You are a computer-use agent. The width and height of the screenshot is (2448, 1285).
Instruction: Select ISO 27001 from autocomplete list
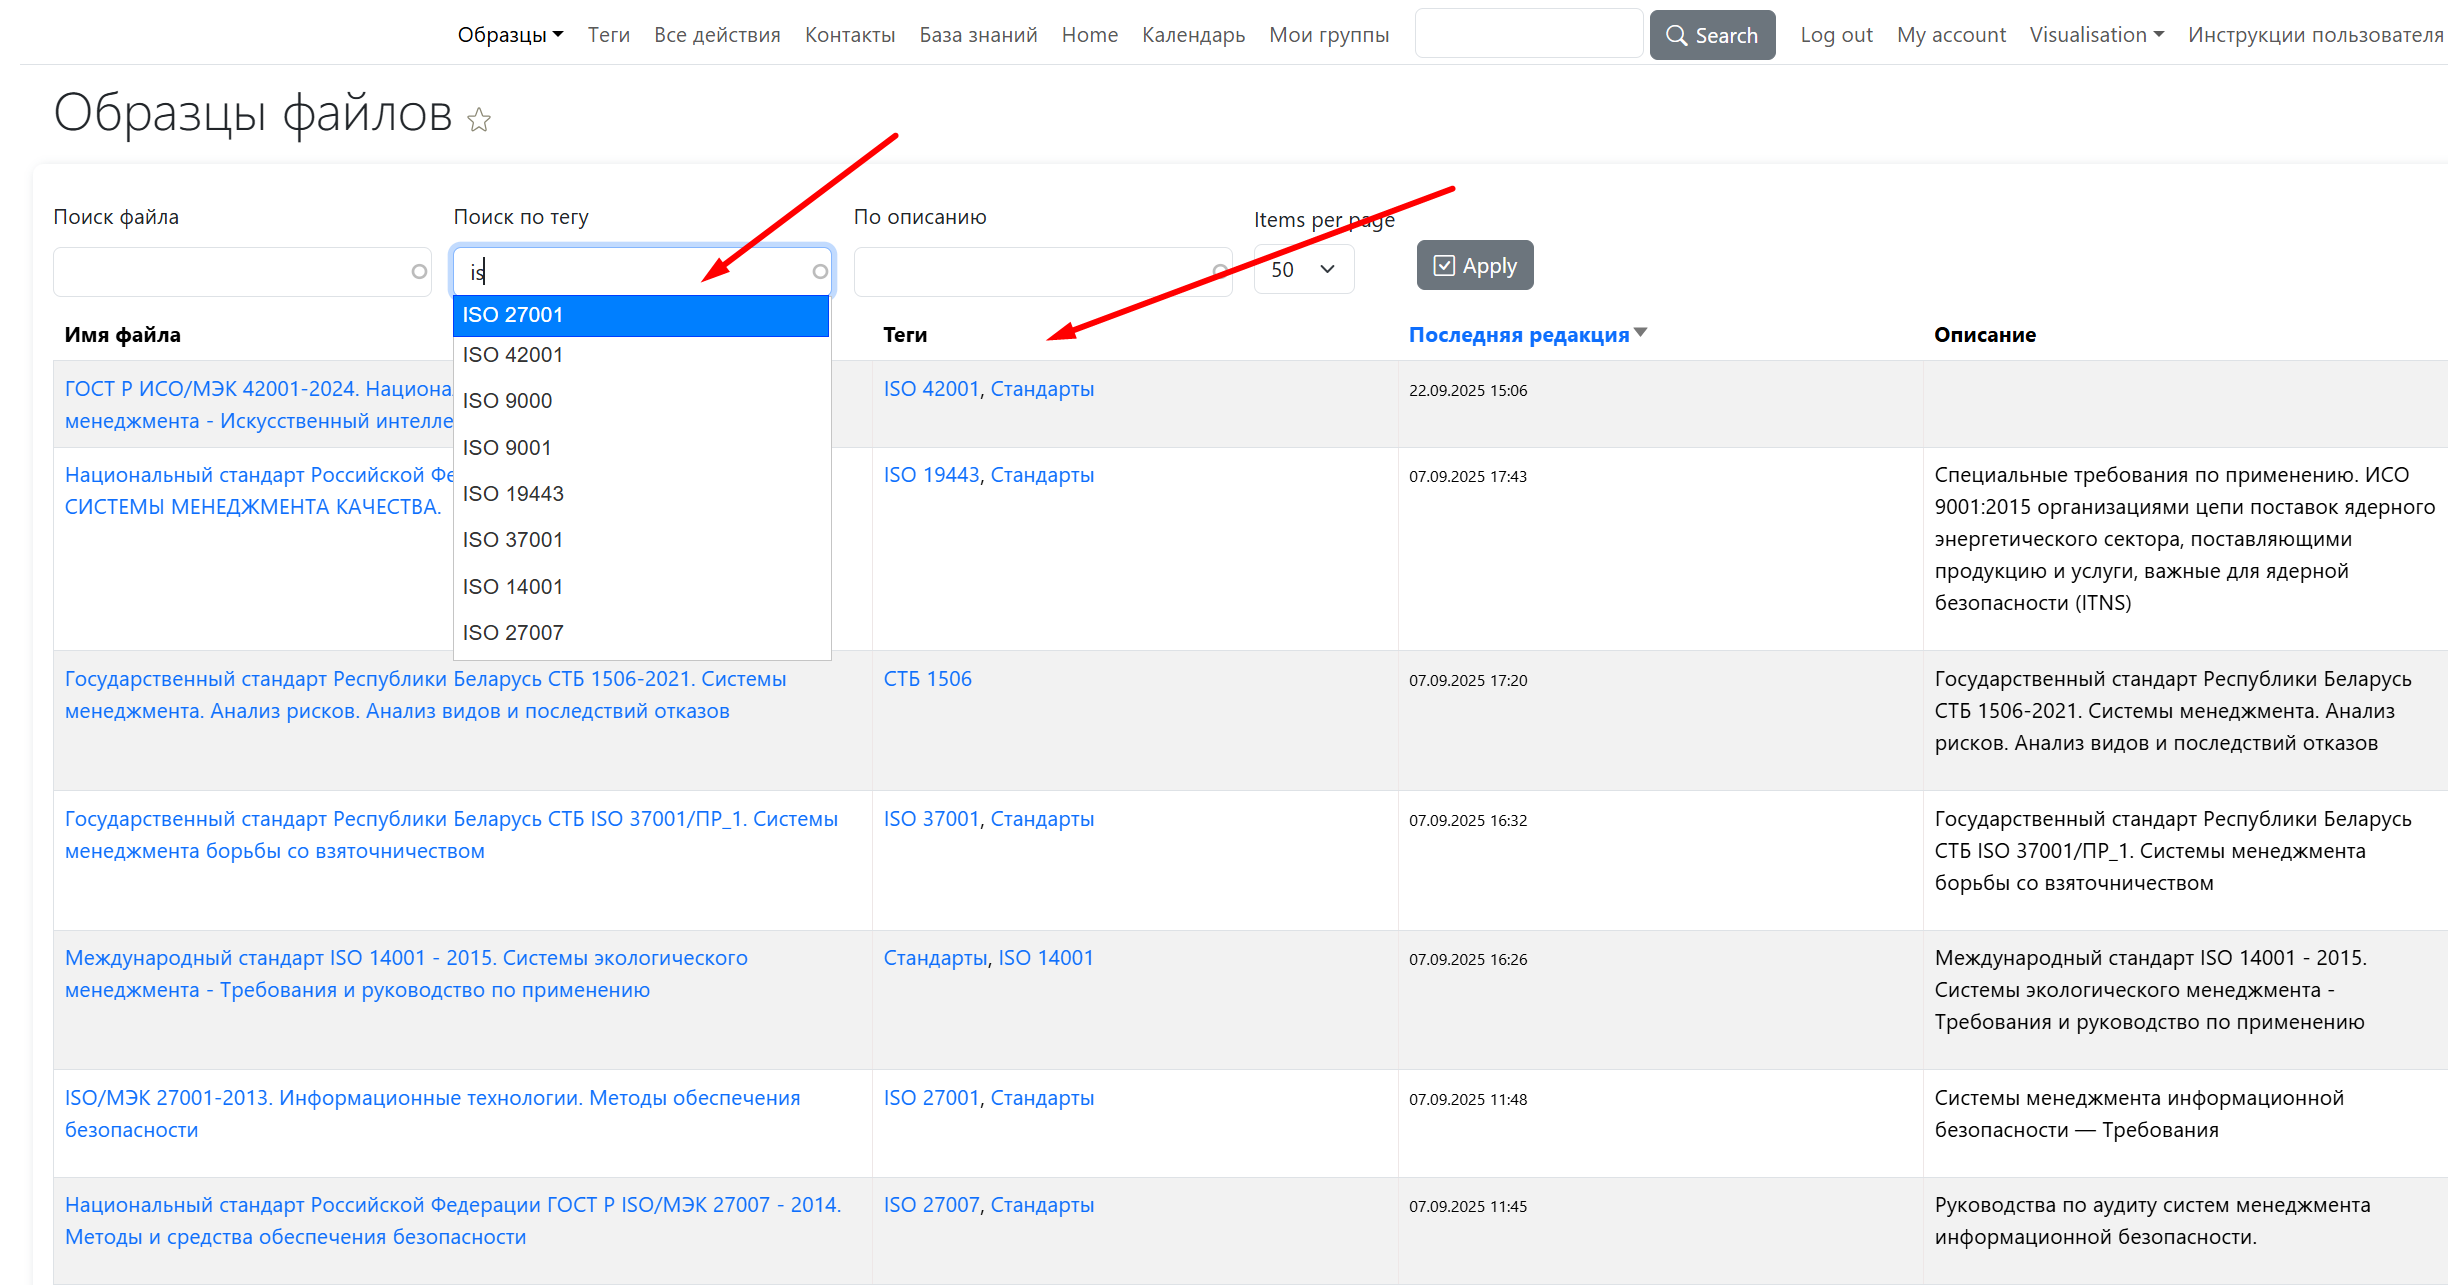[x=640, y=315]
